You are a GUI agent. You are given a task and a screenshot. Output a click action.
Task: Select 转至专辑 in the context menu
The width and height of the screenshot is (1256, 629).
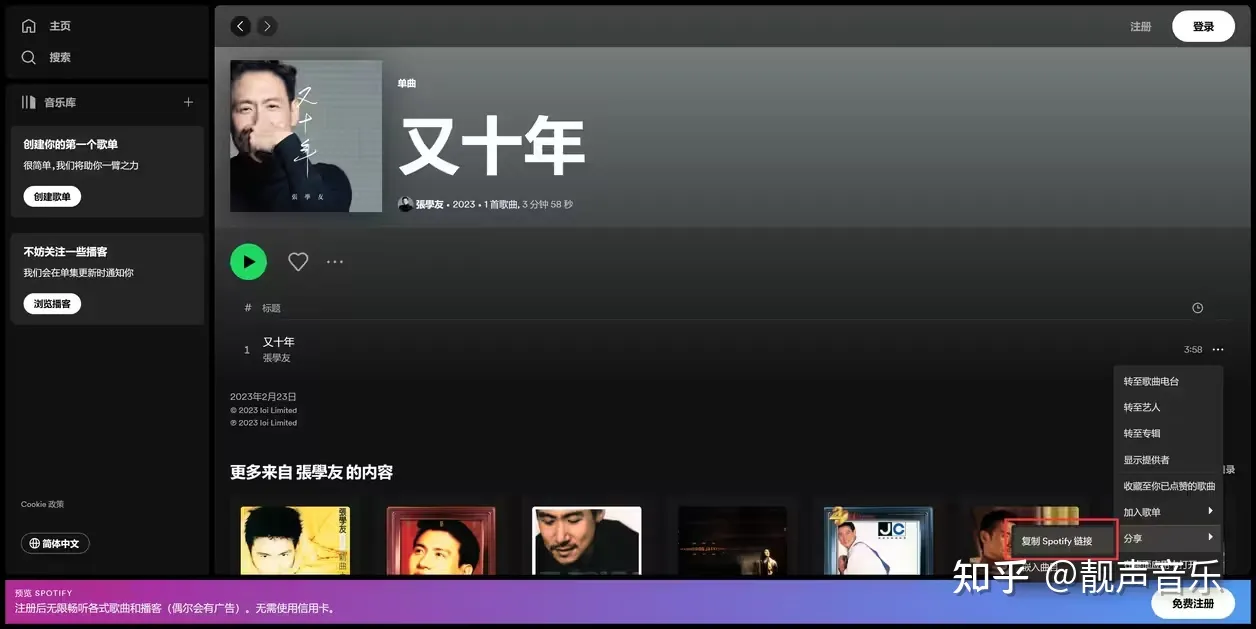tap(1168, 433)
